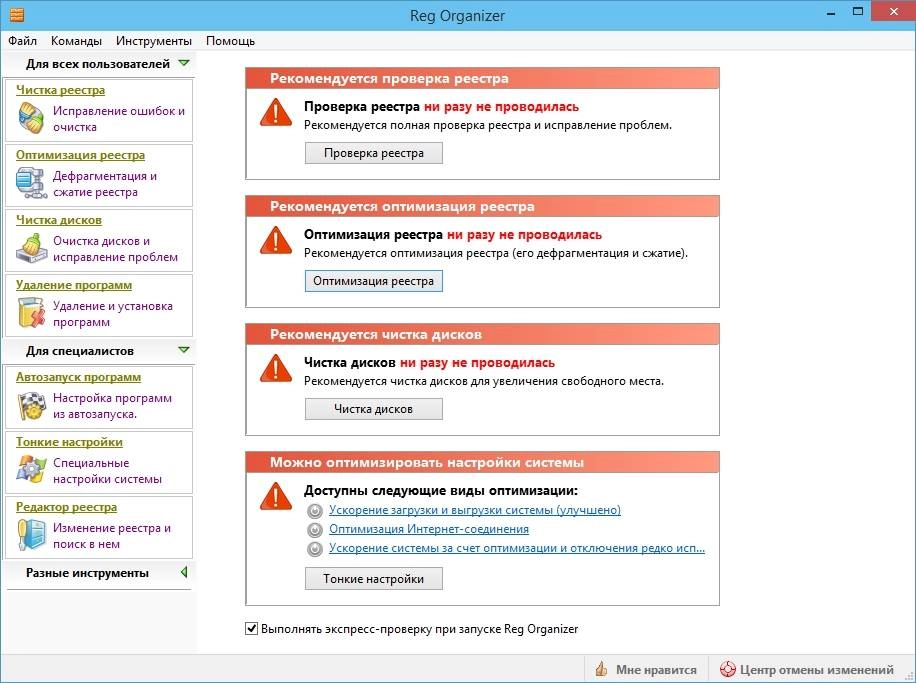Expand the Разные инструменты section arrow
Viewport: 916px width, 683px height.
tap(184, 572)
